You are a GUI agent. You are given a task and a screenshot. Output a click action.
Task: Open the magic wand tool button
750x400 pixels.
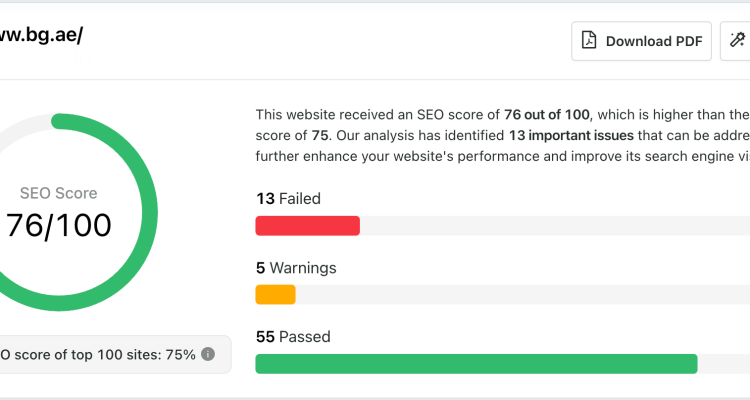(x=736, y=41)
